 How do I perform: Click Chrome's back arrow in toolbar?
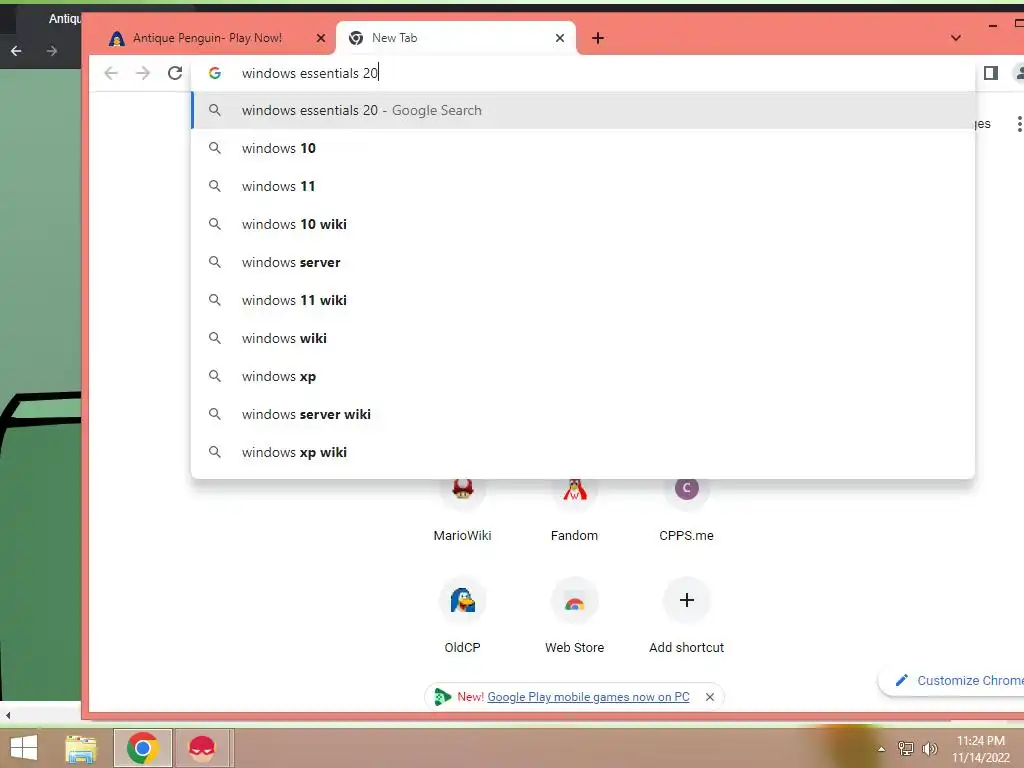point(111,73)
